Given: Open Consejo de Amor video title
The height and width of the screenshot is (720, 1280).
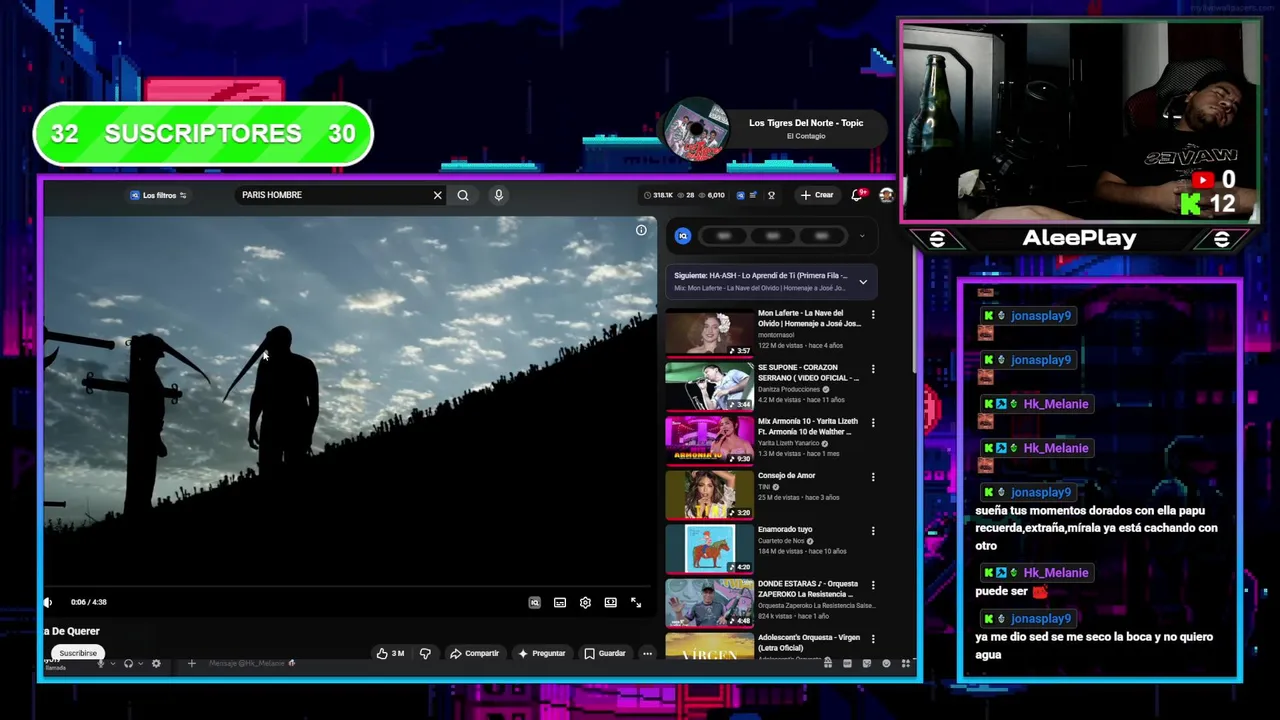Looking at the screenshot, I should click(x=786, y=476).
